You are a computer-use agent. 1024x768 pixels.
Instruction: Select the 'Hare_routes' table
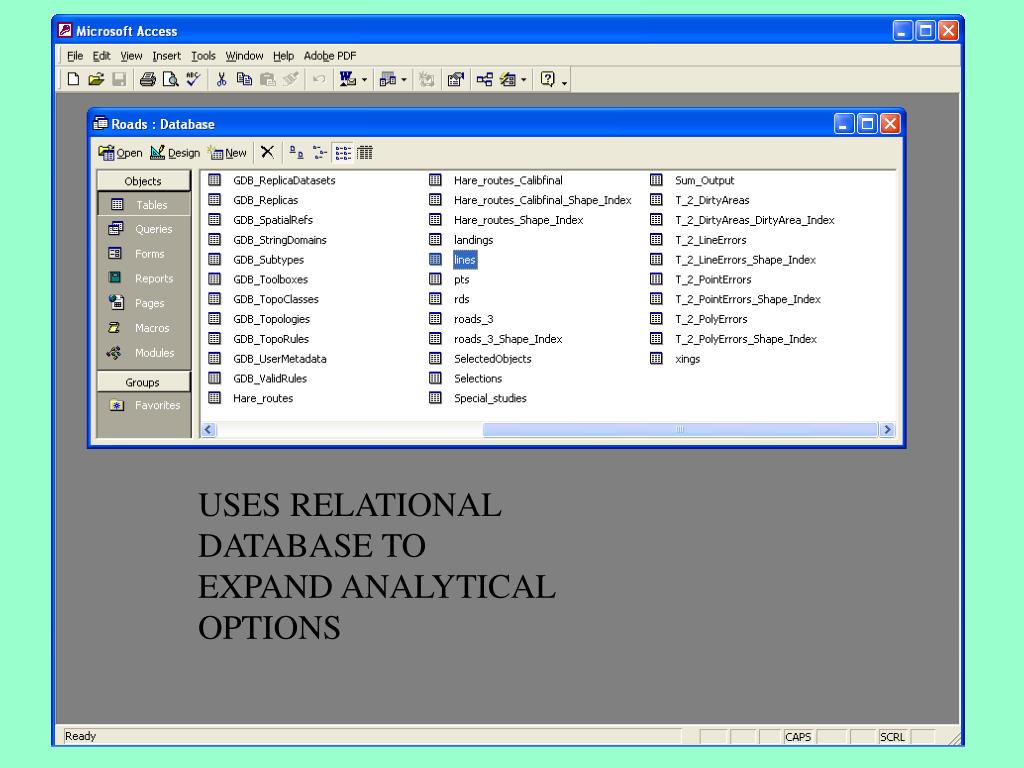(x=263, y=398)
